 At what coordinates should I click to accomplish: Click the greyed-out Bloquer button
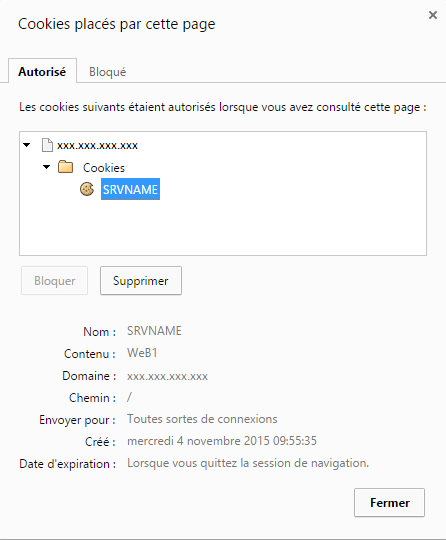coord(54,280)
